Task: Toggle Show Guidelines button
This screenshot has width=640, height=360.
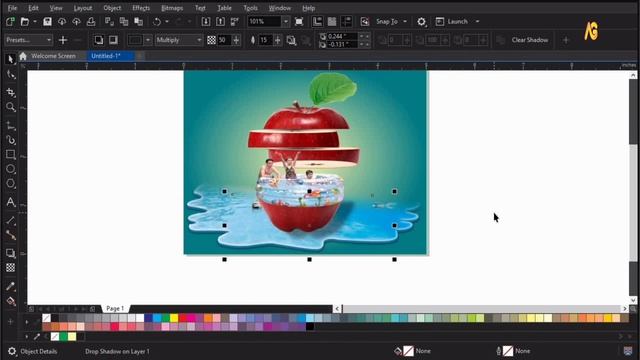Action: coord(347,22)
